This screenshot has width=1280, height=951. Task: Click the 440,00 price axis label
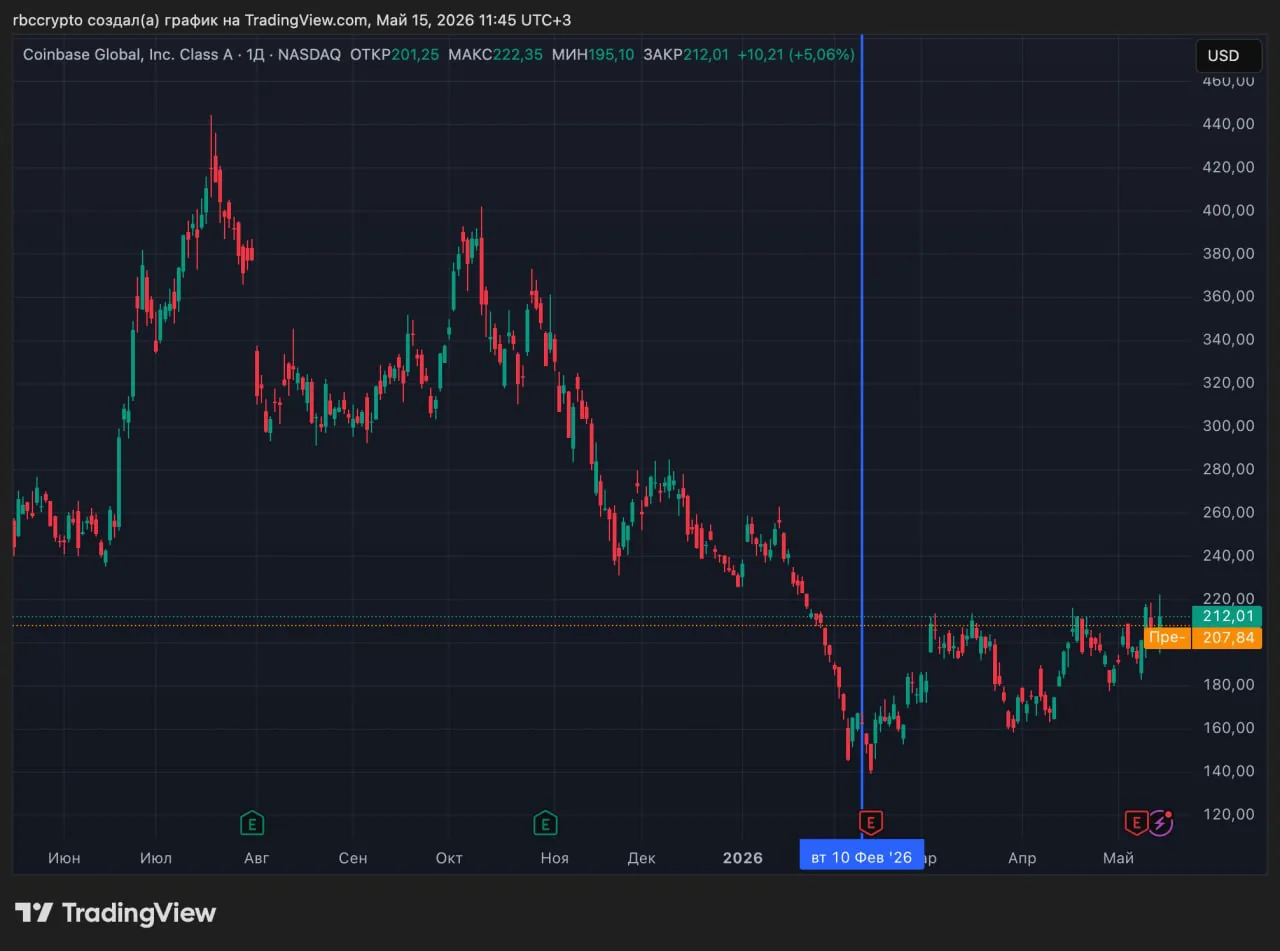(x=1228, y=124)
